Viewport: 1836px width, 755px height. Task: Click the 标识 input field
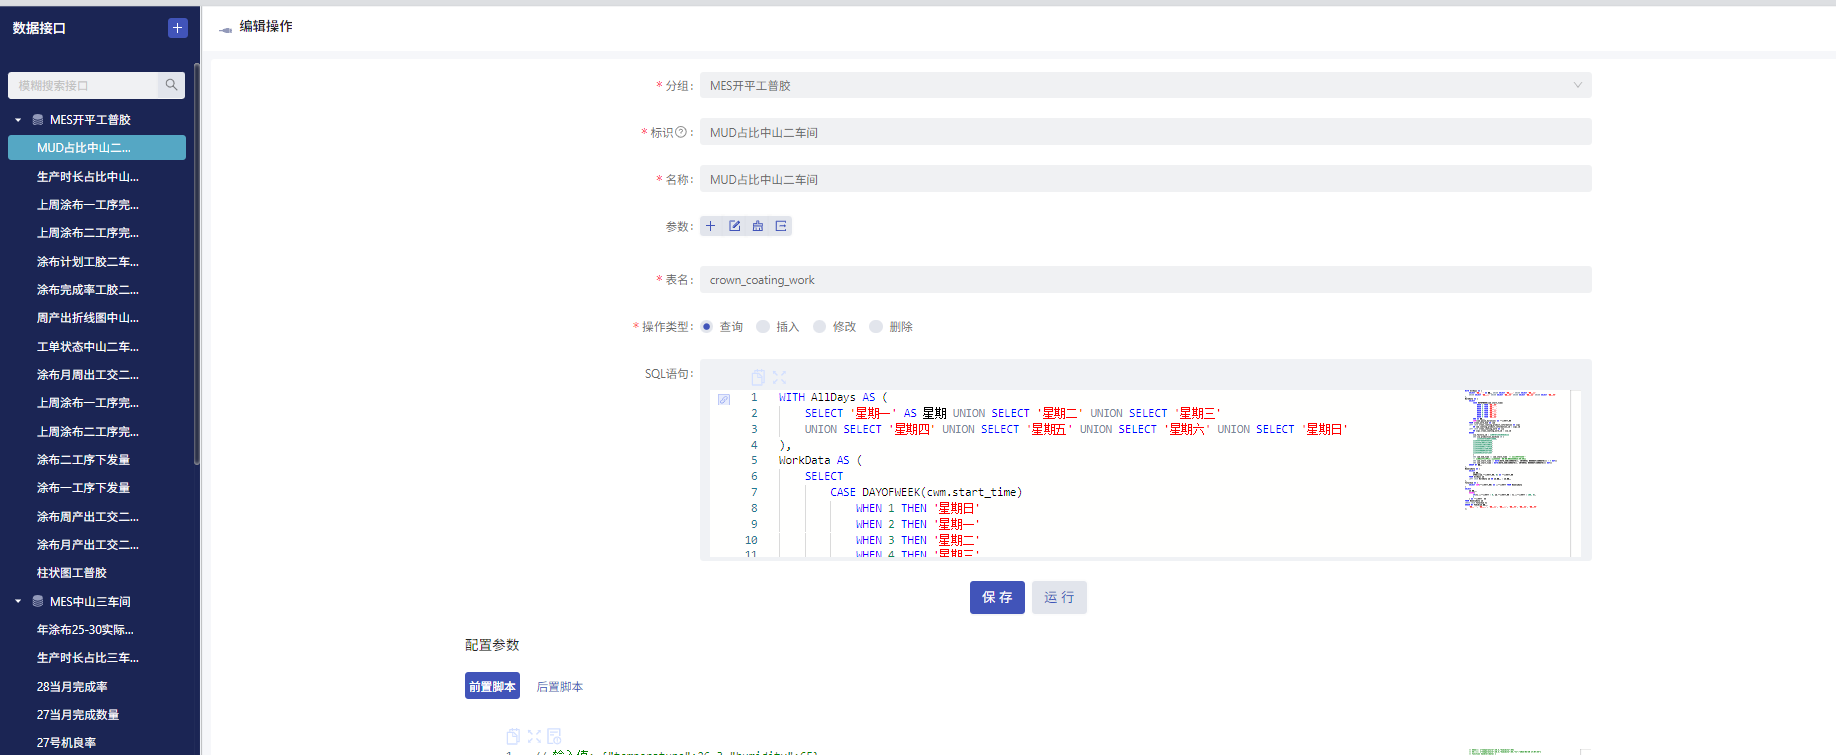click(1145, 132)
